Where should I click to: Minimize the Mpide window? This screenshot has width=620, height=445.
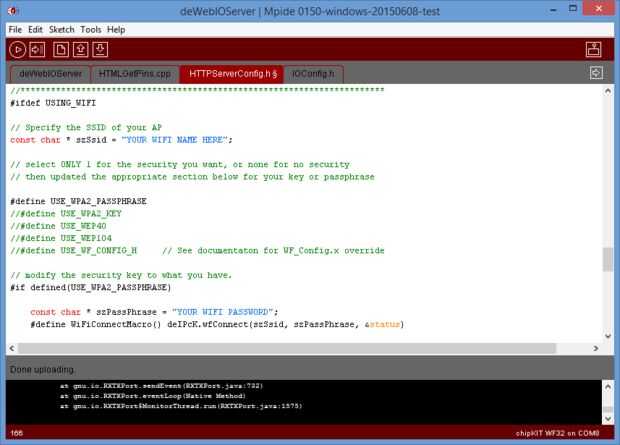click(x=554, y=9)
